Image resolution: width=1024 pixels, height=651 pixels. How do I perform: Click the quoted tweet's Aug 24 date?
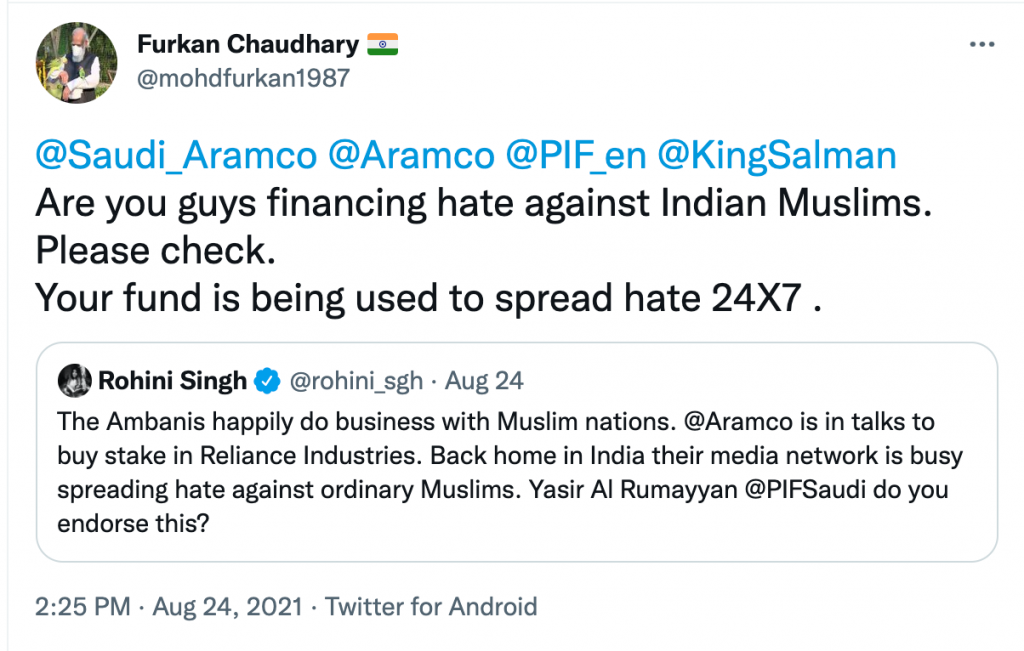[x=484, y=381]
